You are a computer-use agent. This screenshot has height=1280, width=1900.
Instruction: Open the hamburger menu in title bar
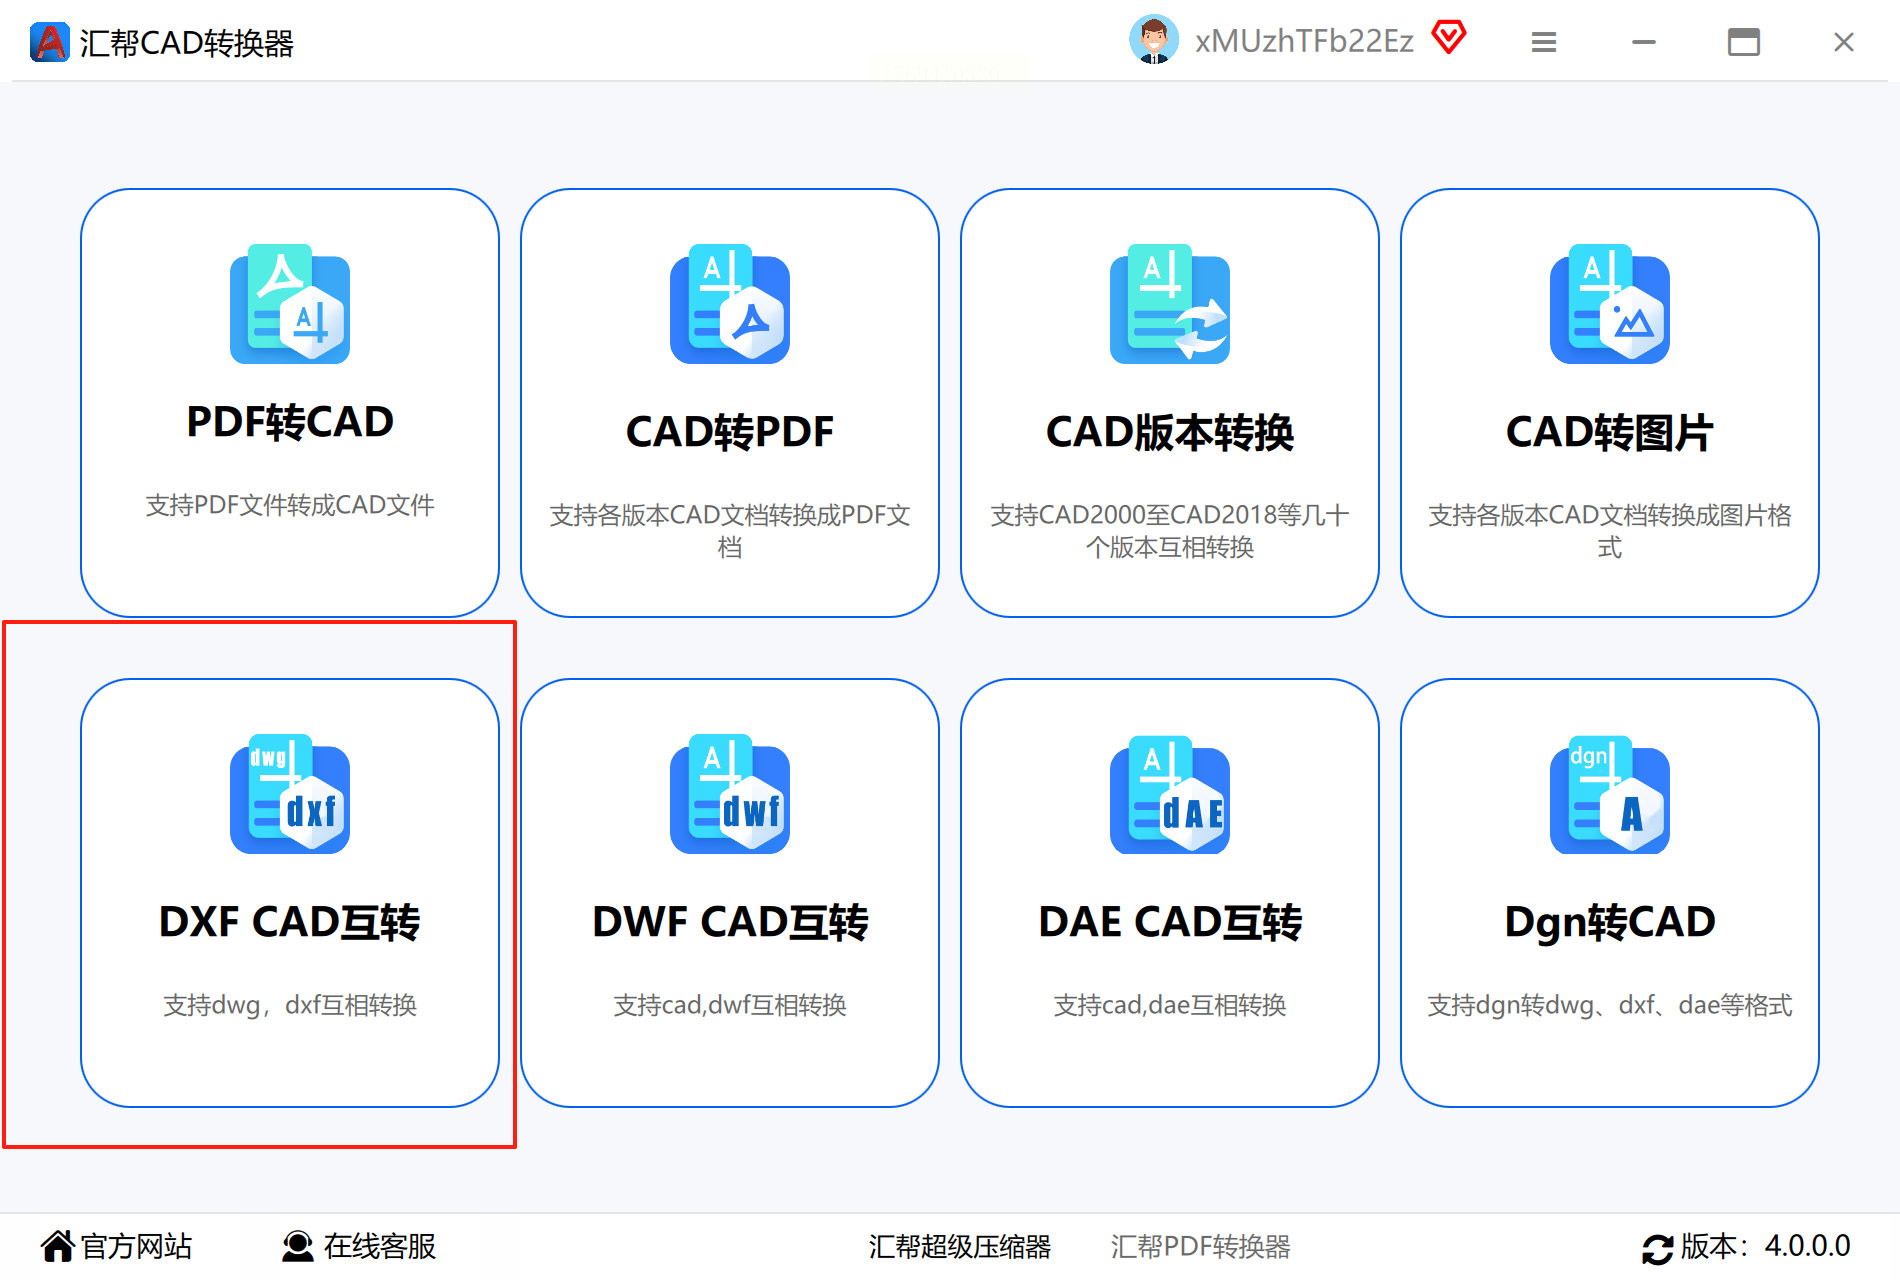1544,42
